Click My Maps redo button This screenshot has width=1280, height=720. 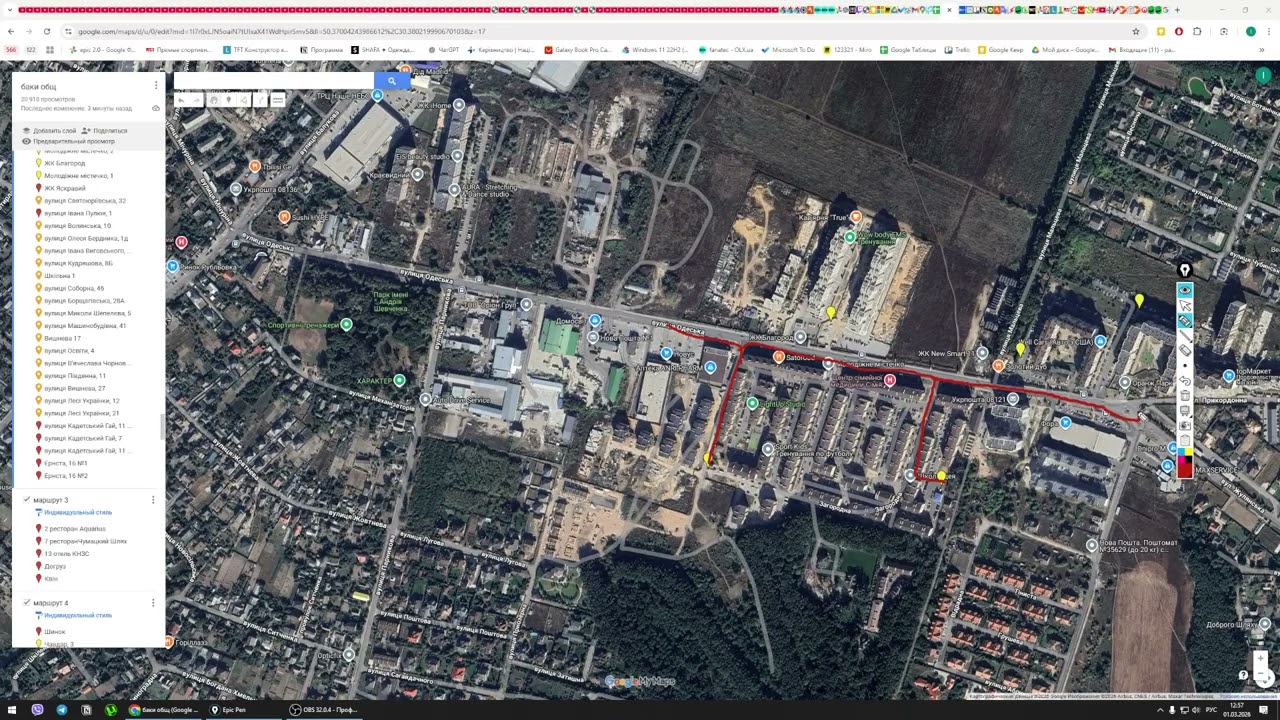pos(197,100)
